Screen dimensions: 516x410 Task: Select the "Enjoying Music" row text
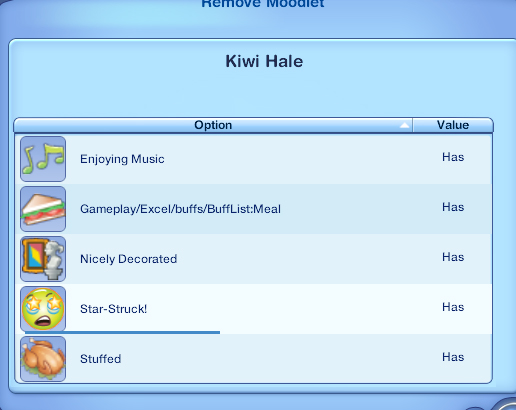(x=122, y=159)
